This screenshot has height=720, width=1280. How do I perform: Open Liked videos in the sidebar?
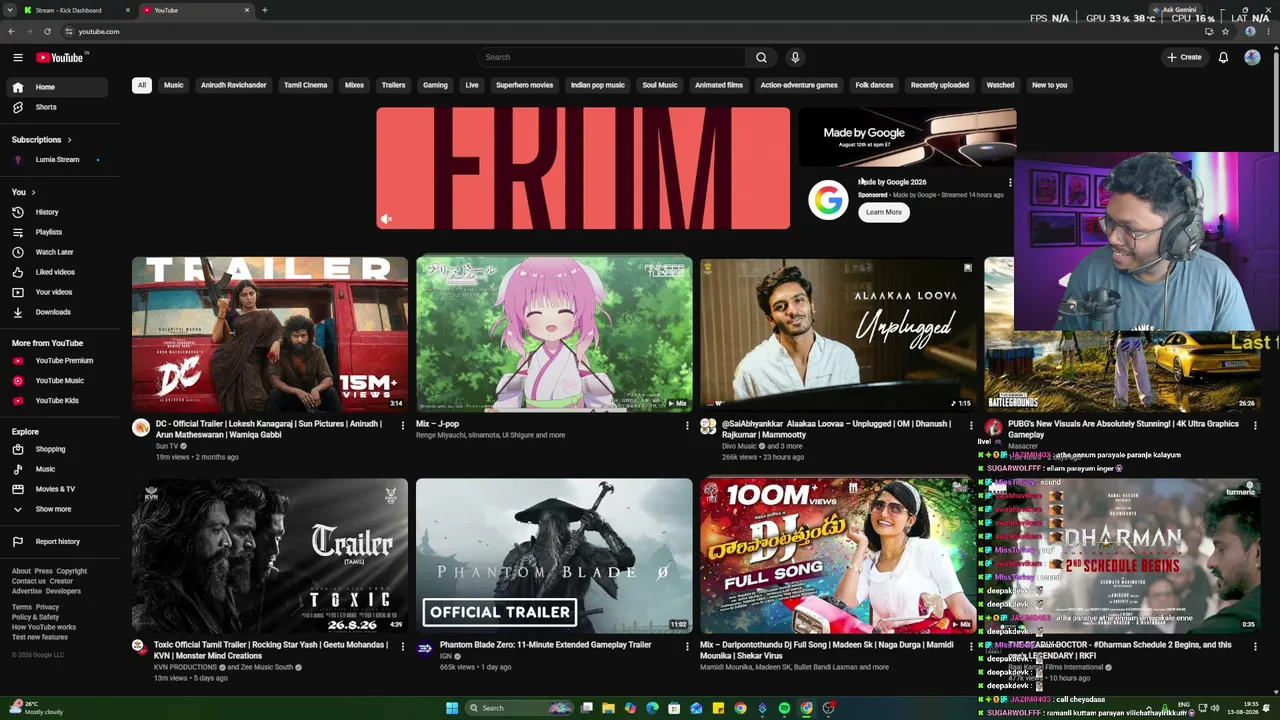click(56, 272)
